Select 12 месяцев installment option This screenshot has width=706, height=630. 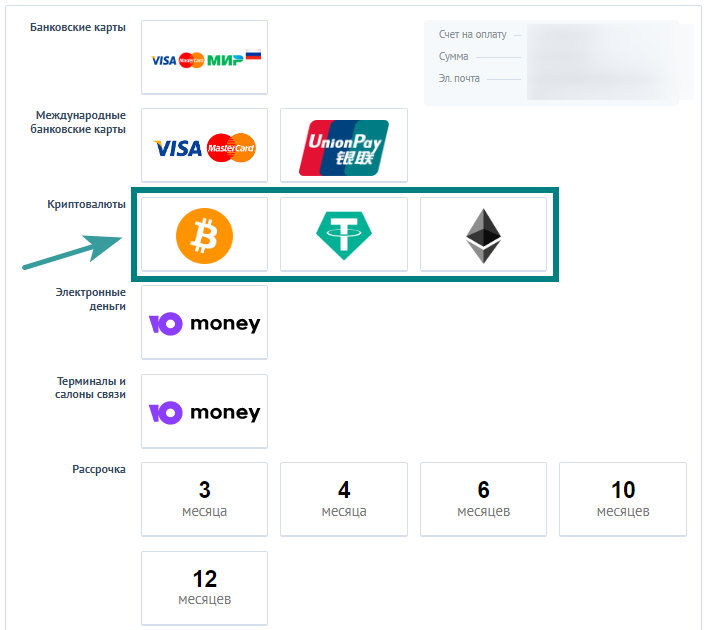coord(204,588)
